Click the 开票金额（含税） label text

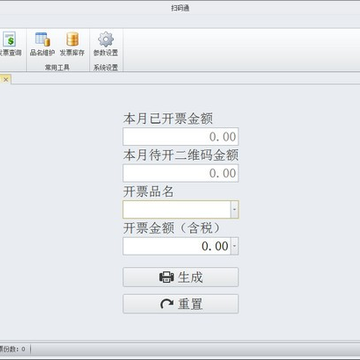pos(172,228)
